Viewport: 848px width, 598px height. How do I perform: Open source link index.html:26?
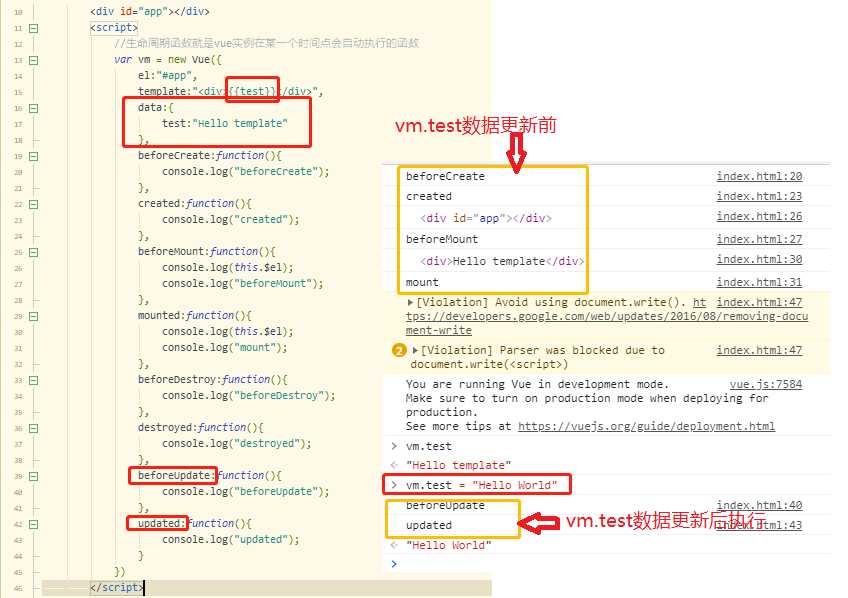(x=759, y=216)
